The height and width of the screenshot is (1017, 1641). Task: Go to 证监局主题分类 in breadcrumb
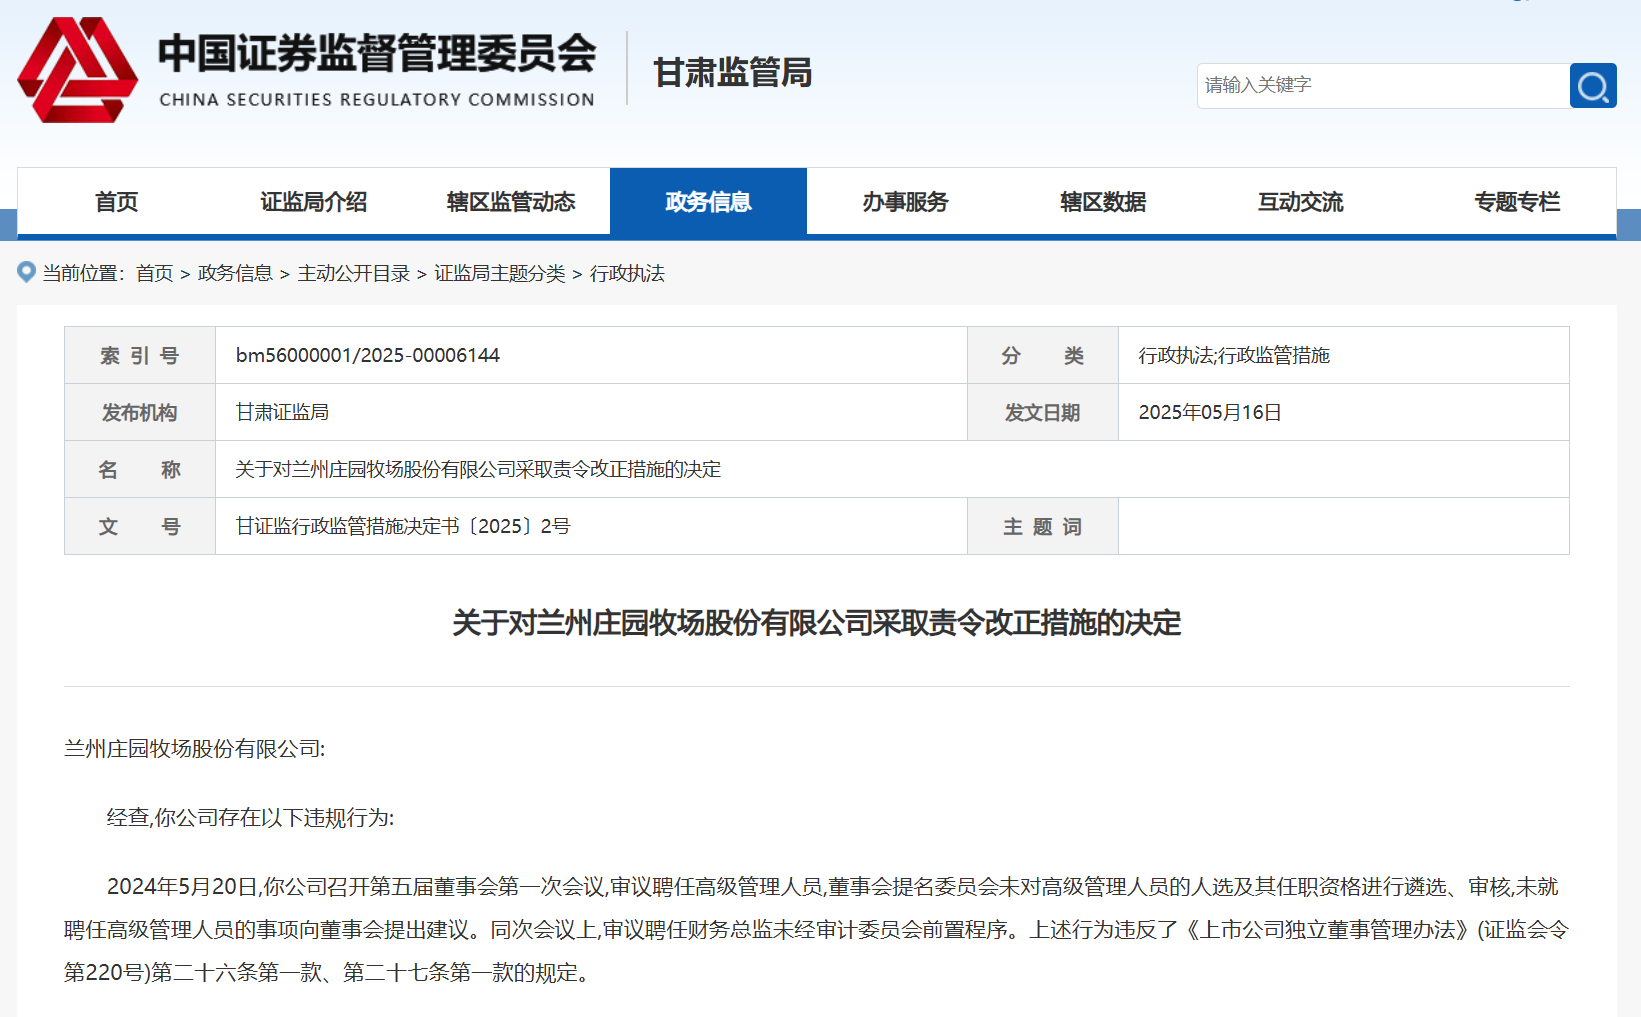coord(500,273)
